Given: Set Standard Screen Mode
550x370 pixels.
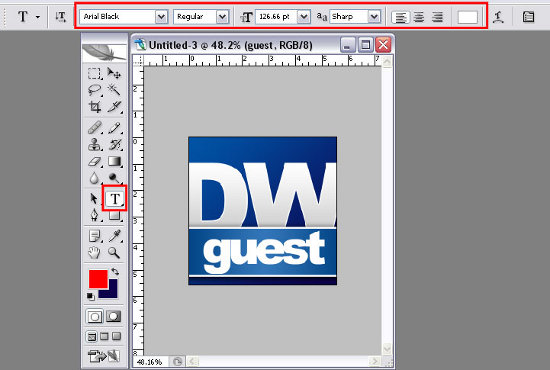Looking at the screenshot, I should (92, 337).
